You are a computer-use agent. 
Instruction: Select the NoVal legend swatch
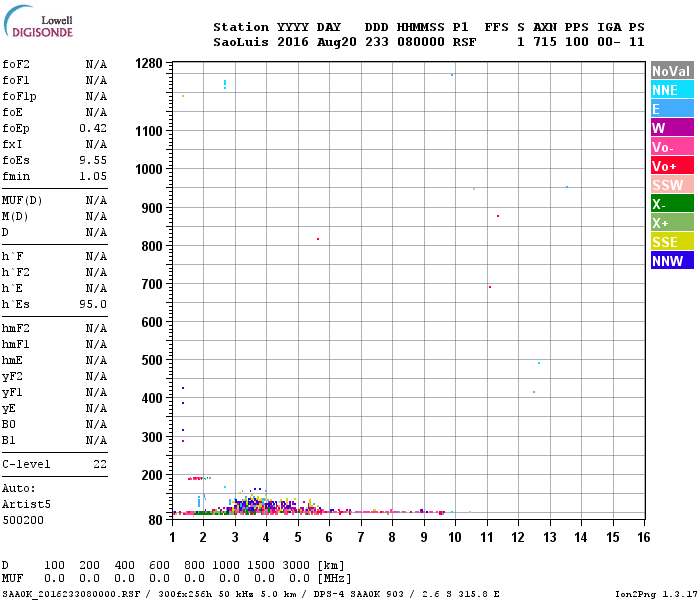(x=672, y=71)
